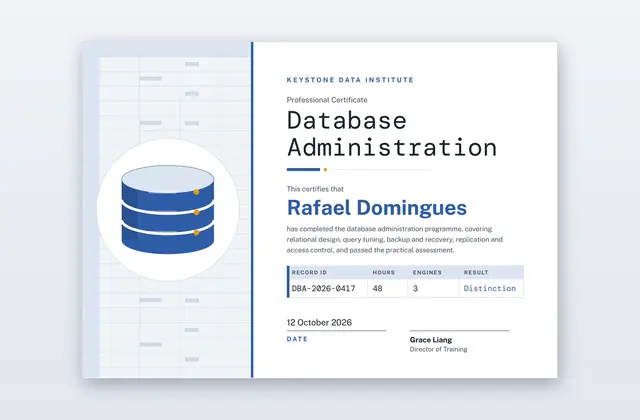The image size is (640, 420).
Task: Click the 'KEYSTONE DATA INSTITUTE' heading
Action: (x=350, y=80)
